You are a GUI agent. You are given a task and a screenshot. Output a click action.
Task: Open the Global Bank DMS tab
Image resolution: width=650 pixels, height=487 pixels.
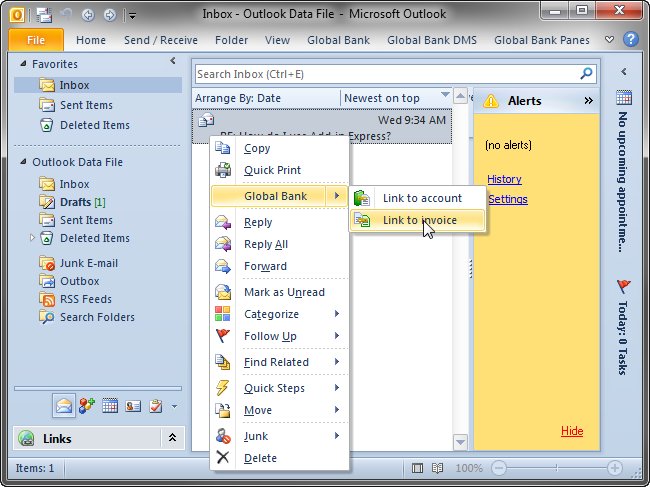pos(432,40)
